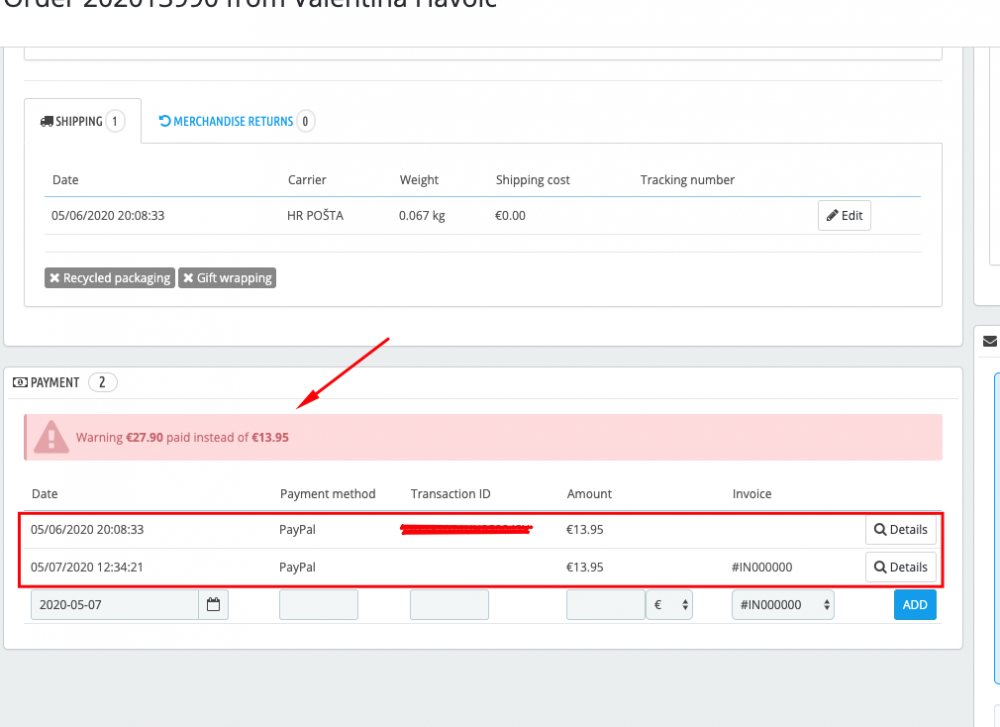
Task: Click the Recycled packaging badge
Action: pyautogui.click(x=110, y=278)
